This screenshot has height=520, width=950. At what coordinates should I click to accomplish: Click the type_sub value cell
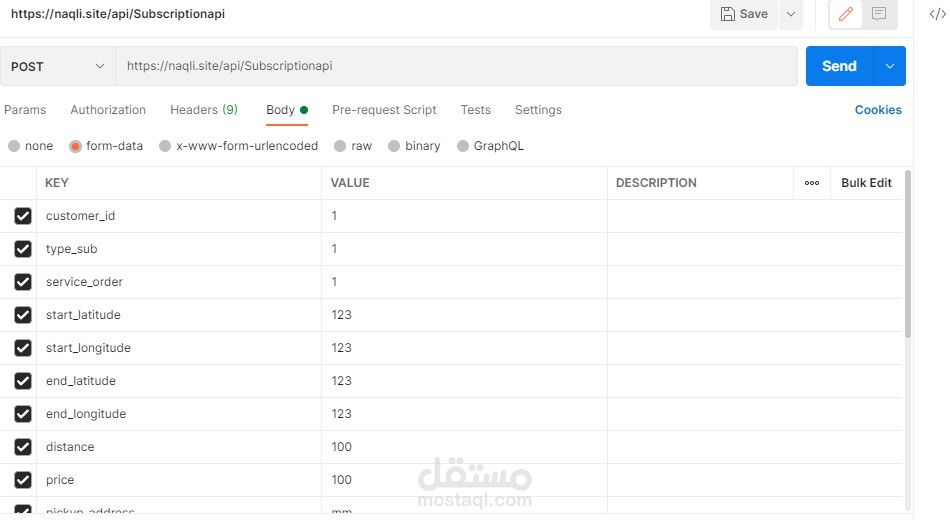pos(464,249)
